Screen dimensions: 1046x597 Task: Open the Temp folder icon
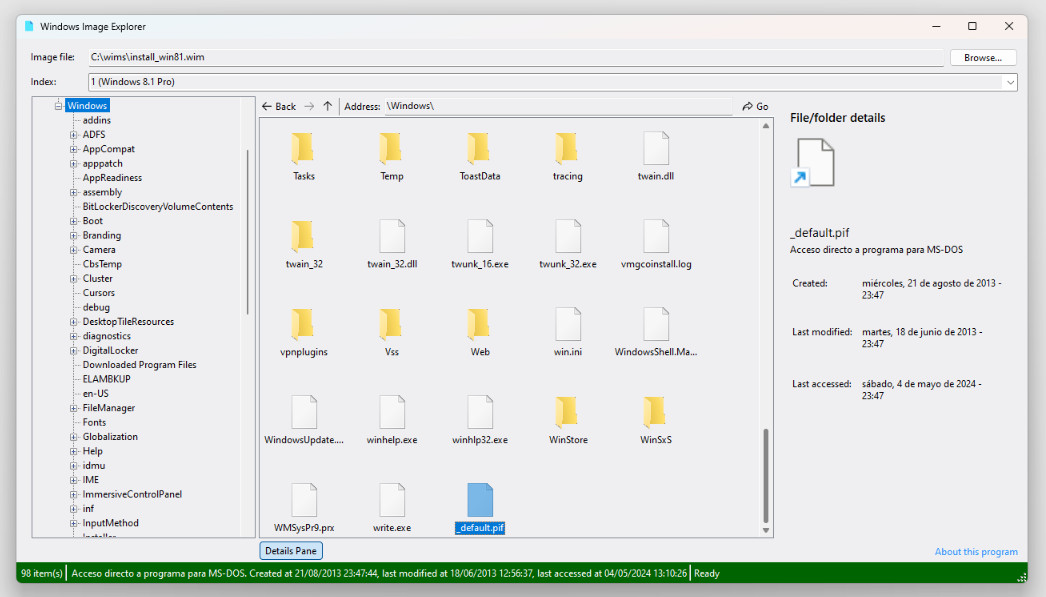[x=391, y=147]
